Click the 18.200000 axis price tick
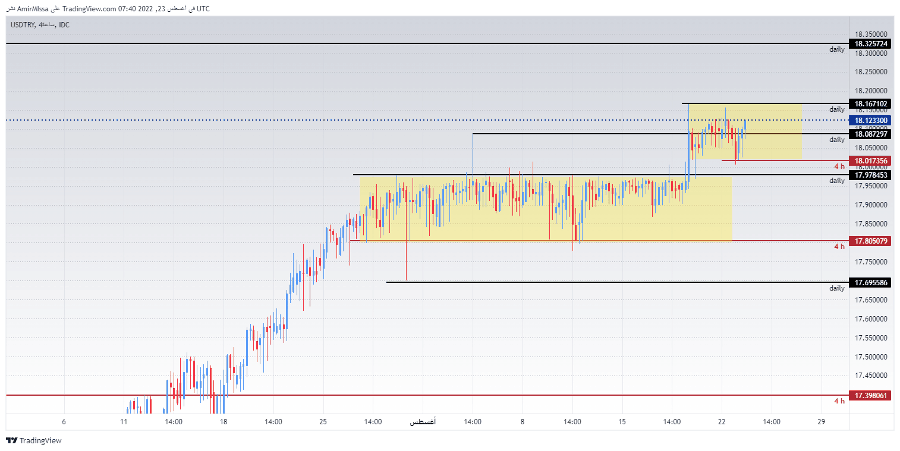 point(871,91)
